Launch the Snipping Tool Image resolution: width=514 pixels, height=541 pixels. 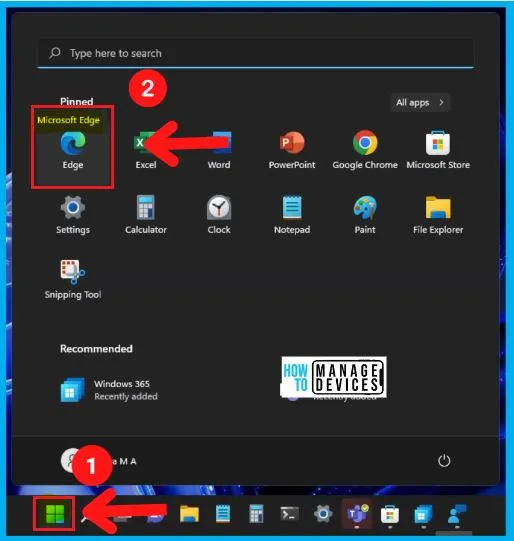point(73,279)
